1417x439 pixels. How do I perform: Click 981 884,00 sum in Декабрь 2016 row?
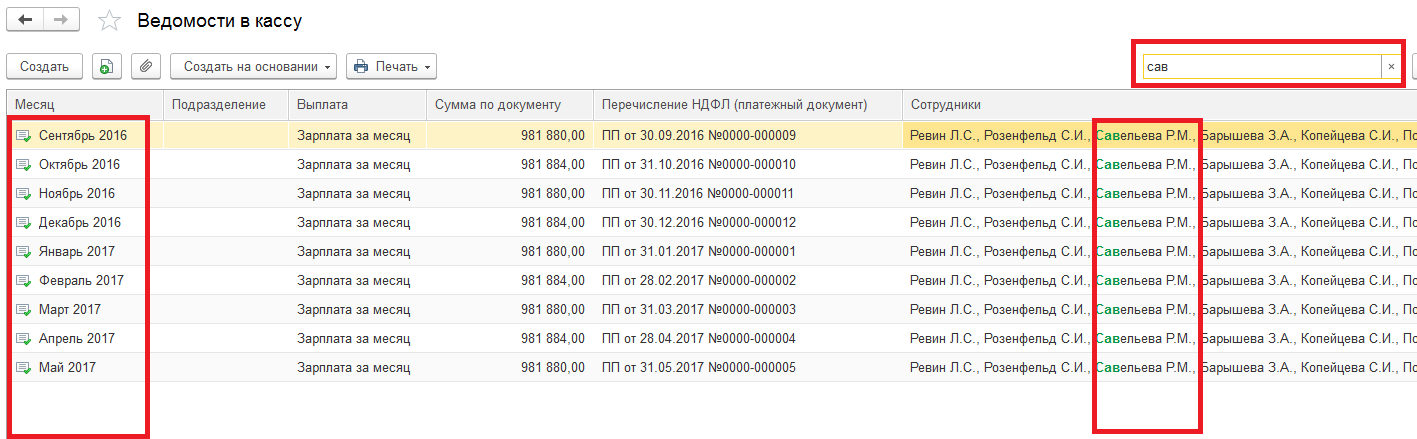[x=553, y=222]
